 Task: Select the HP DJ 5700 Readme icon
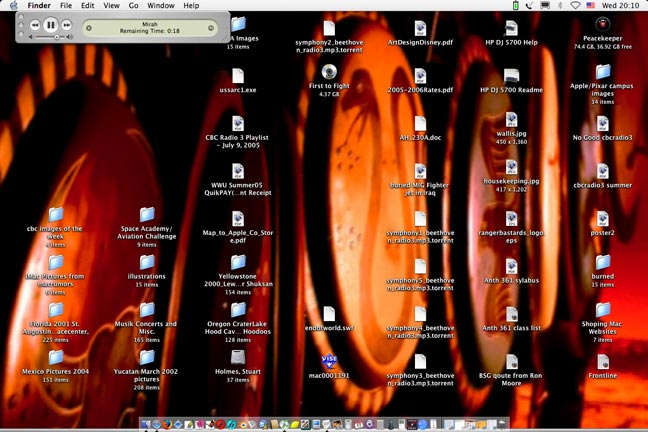point(511,76)
